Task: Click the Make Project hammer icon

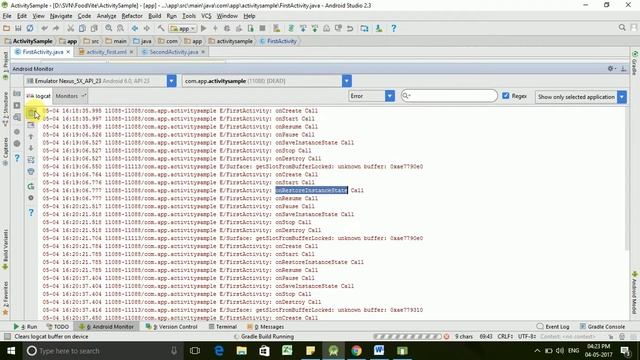Action: click(161, 28)
